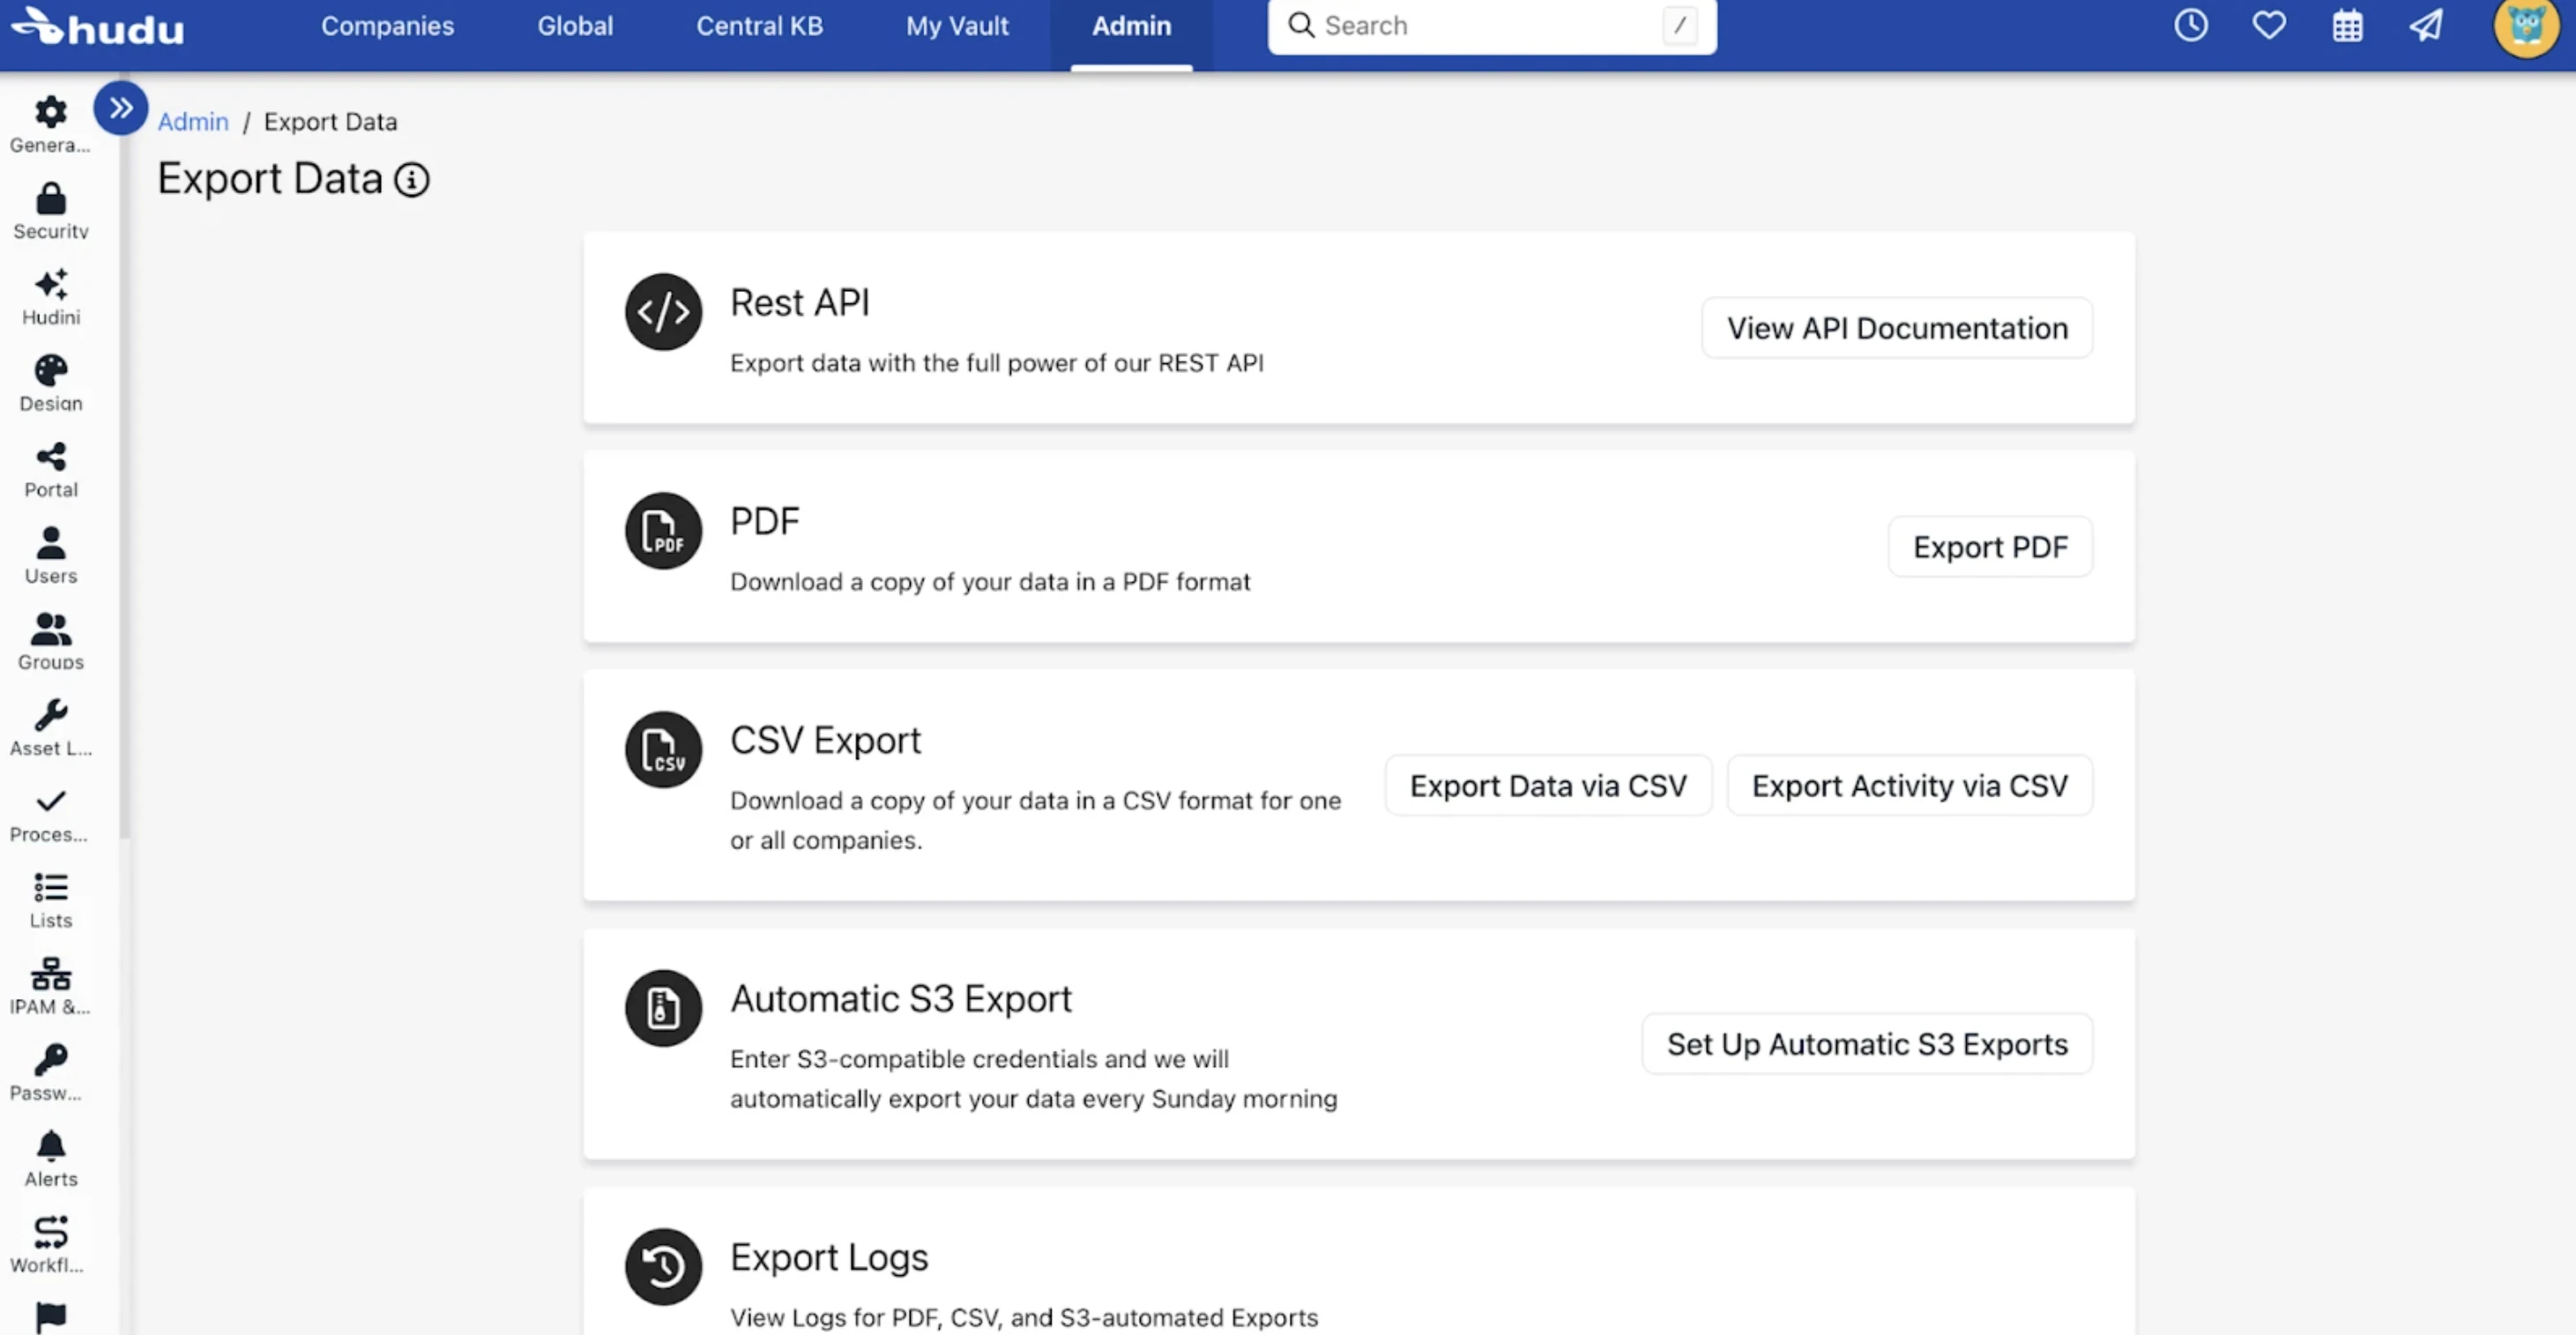
Task: Open Asset Layouts wrench icon
Action: 50,715
